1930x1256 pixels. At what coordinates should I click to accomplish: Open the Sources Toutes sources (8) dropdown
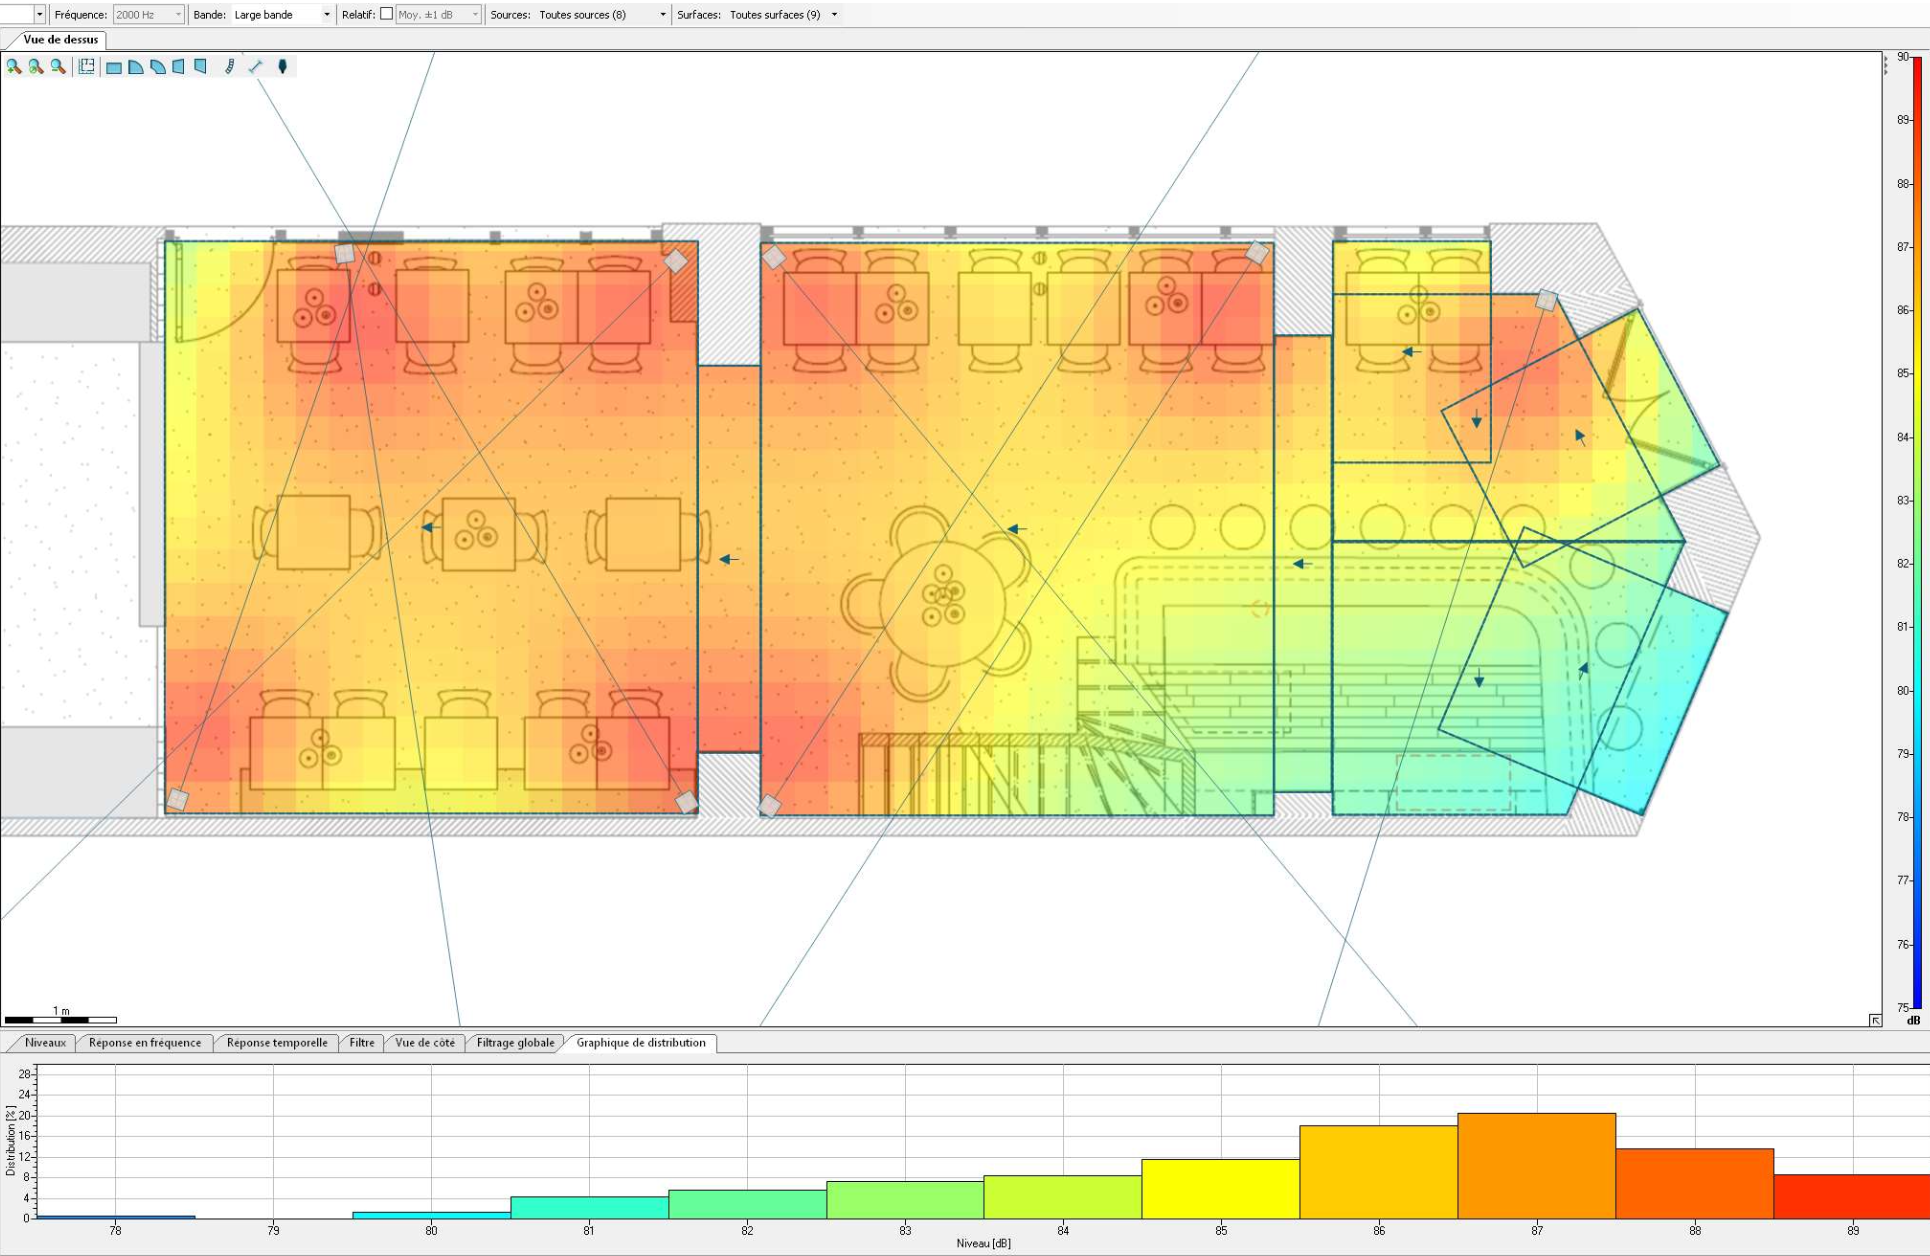tap(602, 15)
